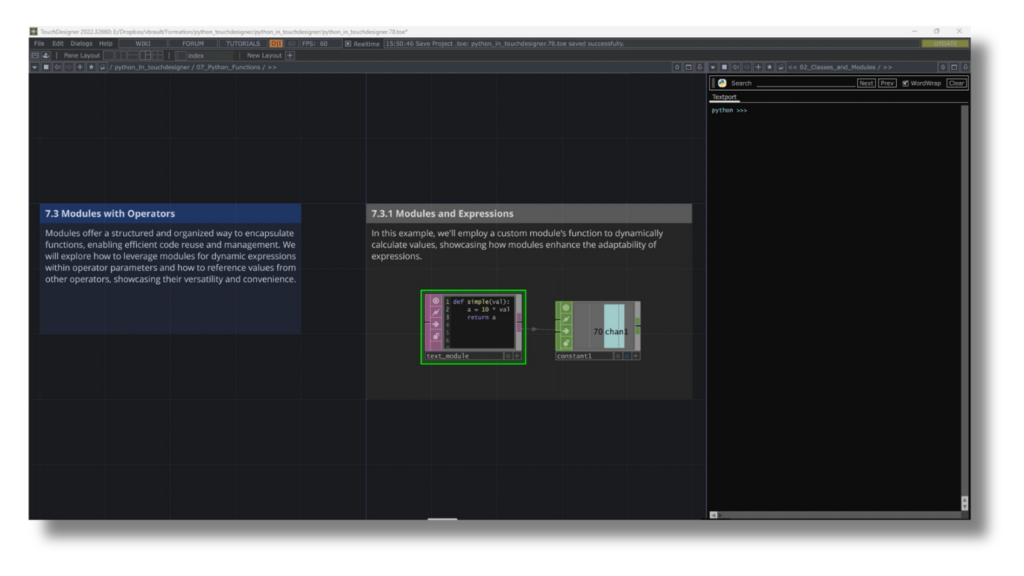Open bookmarks star in right pane bar

[x=769, y=67]
